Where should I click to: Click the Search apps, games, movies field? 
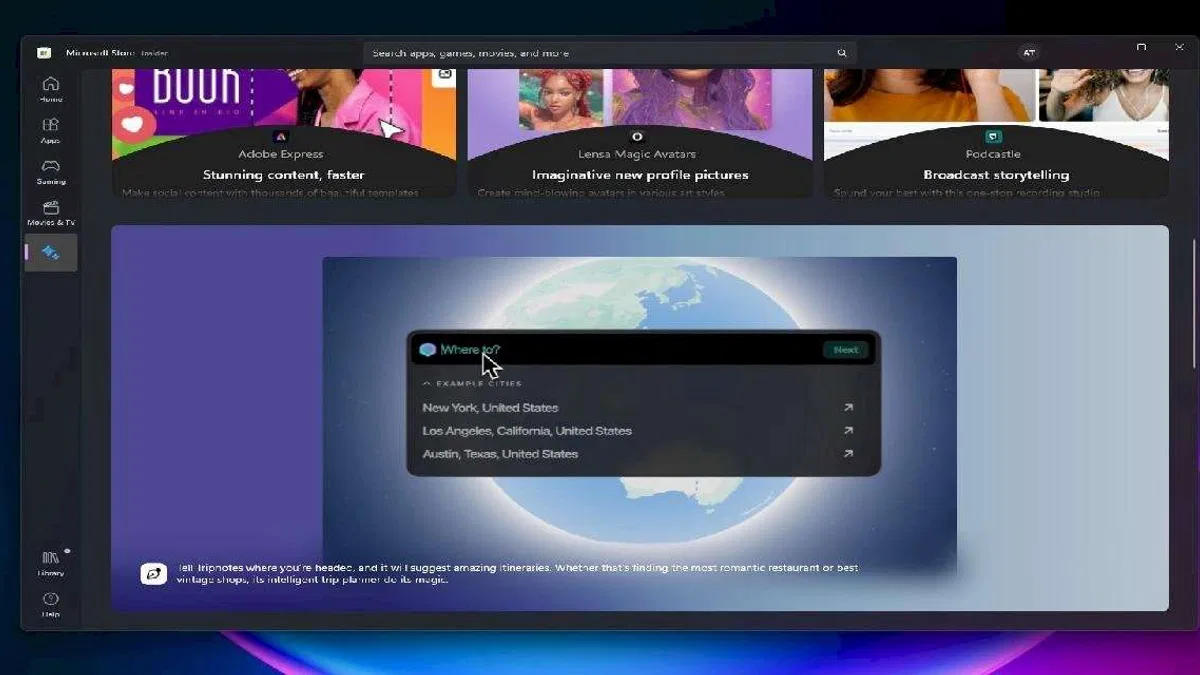tap(610, 53)
